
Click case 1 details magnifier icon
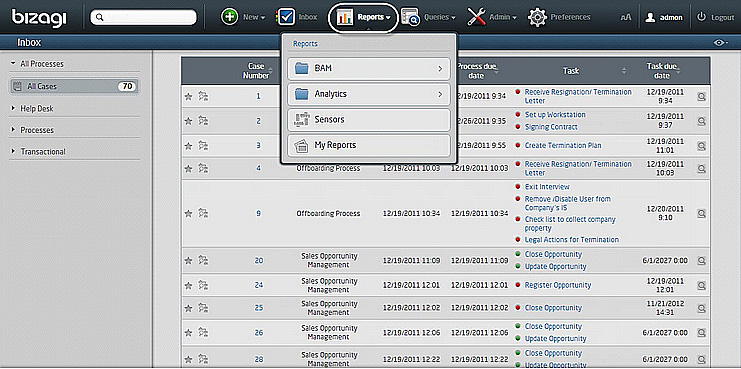[701, 96]
